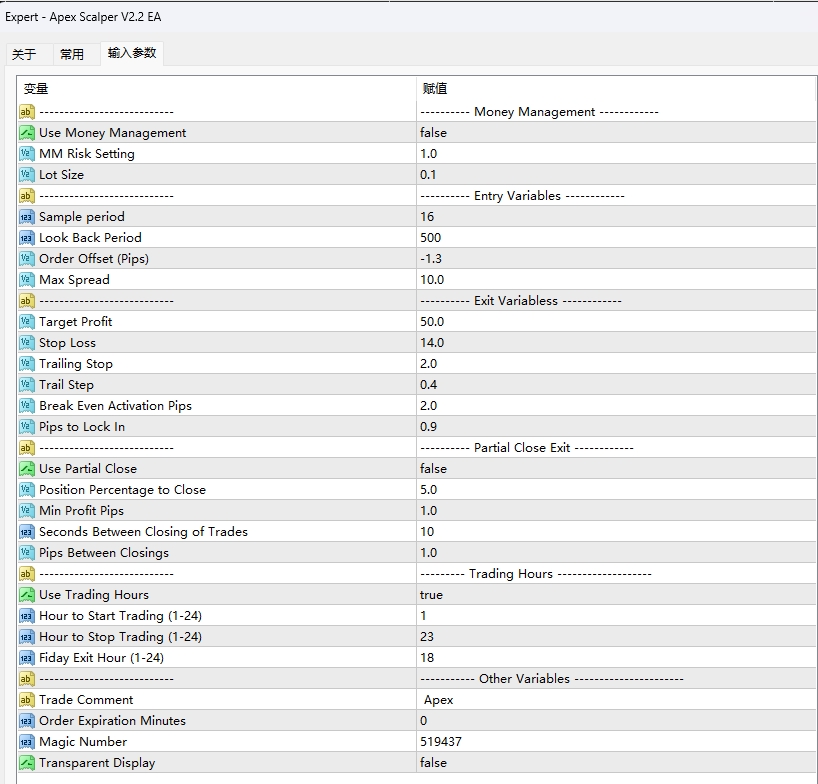Edit the Target Profit value 50.0
Screen dimensions: 818x784
[x=615, y=322]
